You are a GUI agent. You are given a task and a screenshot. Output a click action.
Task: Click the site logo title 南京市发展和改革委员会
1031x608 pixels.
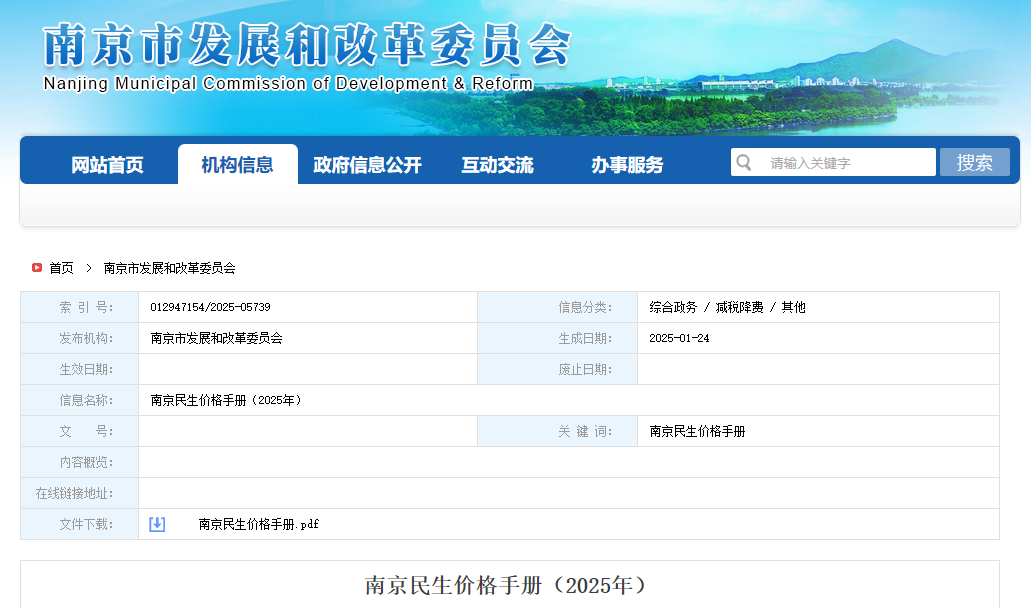pyautogui.click(x=307, y=45)
